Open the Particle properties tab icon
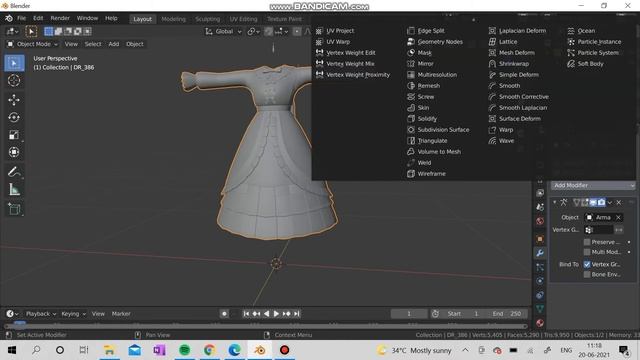640x360 pixels. tap(540, 267)
